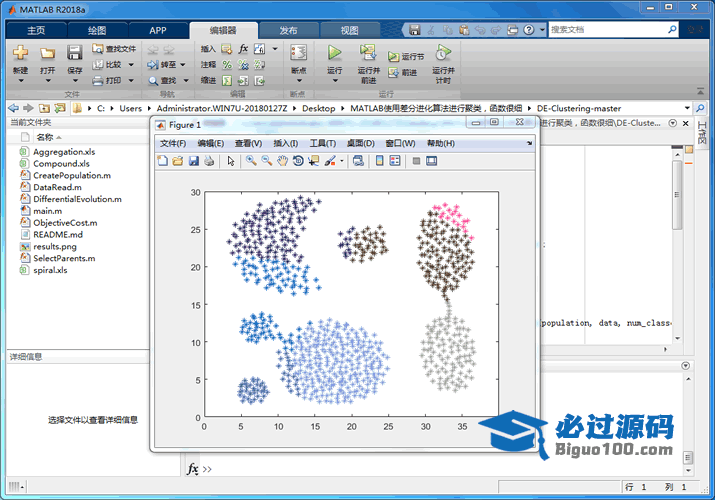
Task: Select main.m in the current folder list
Action: tap(47, 211)
